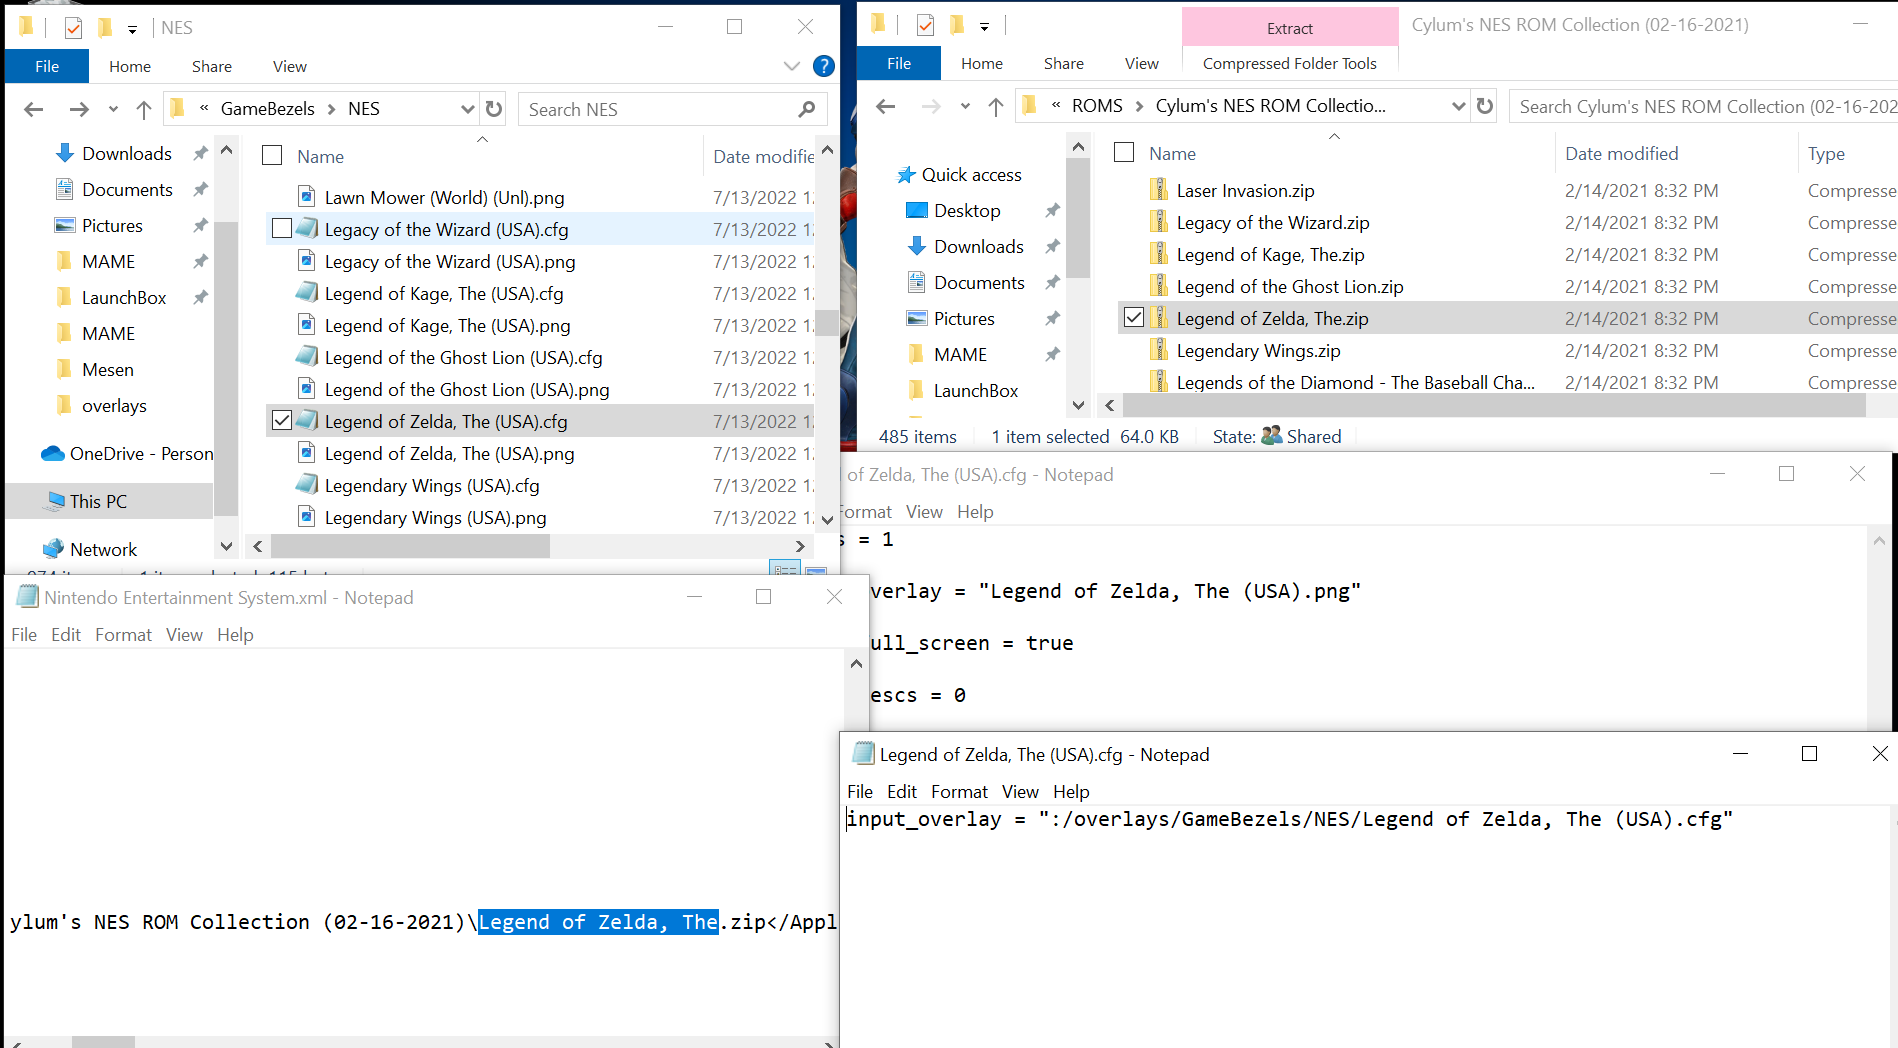Click Search Cylum's NES ROM Collection field
This screenshot has height=1048, width=1898.
[1705, 106]
